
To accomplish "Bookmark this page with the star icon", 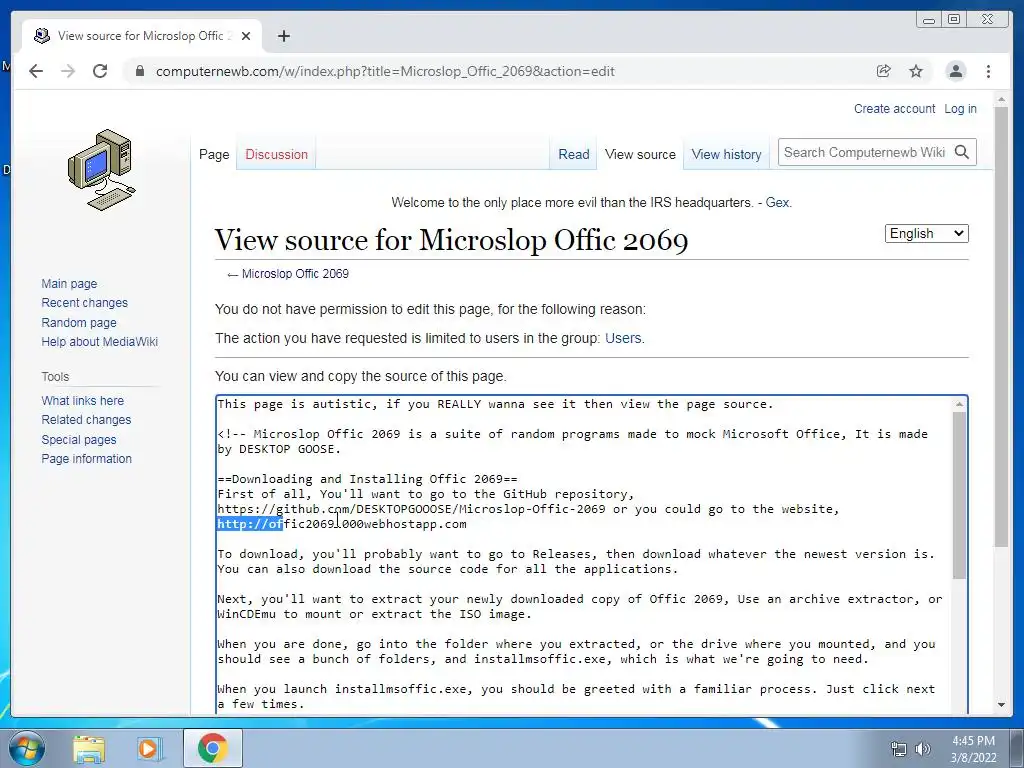I will pos(916,71).
